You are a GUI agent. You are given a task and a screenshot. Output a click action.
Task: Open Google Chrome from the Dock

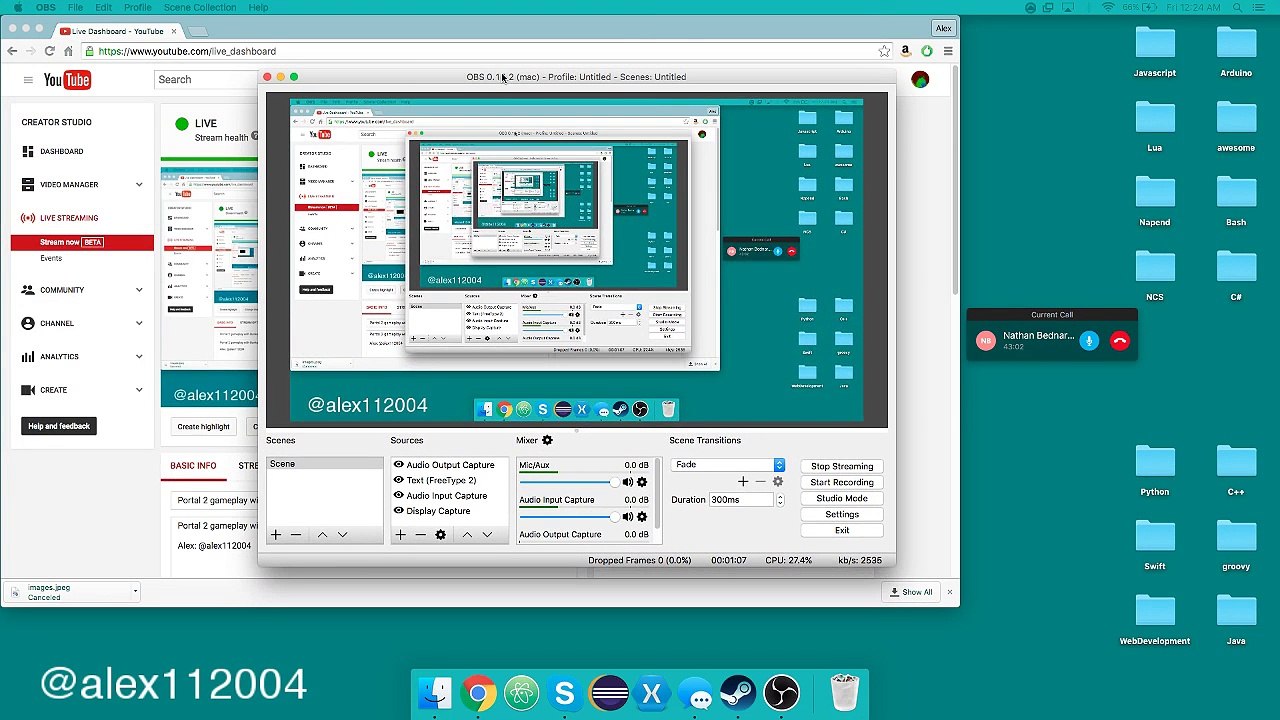click(478, 693)
